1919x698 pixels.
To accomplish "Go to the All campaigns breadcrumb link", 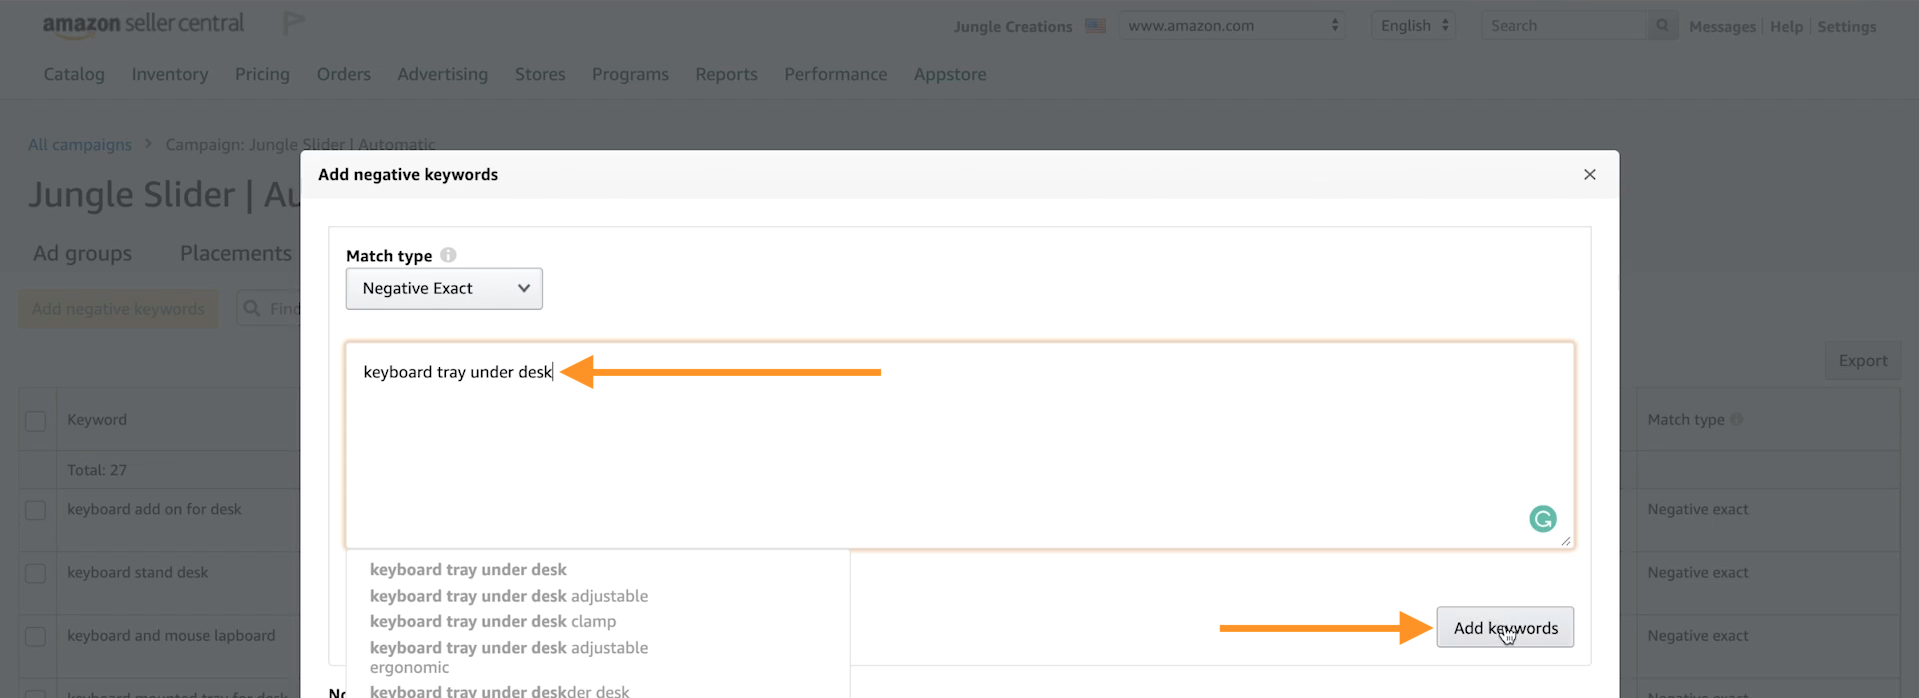I will 80,145.
